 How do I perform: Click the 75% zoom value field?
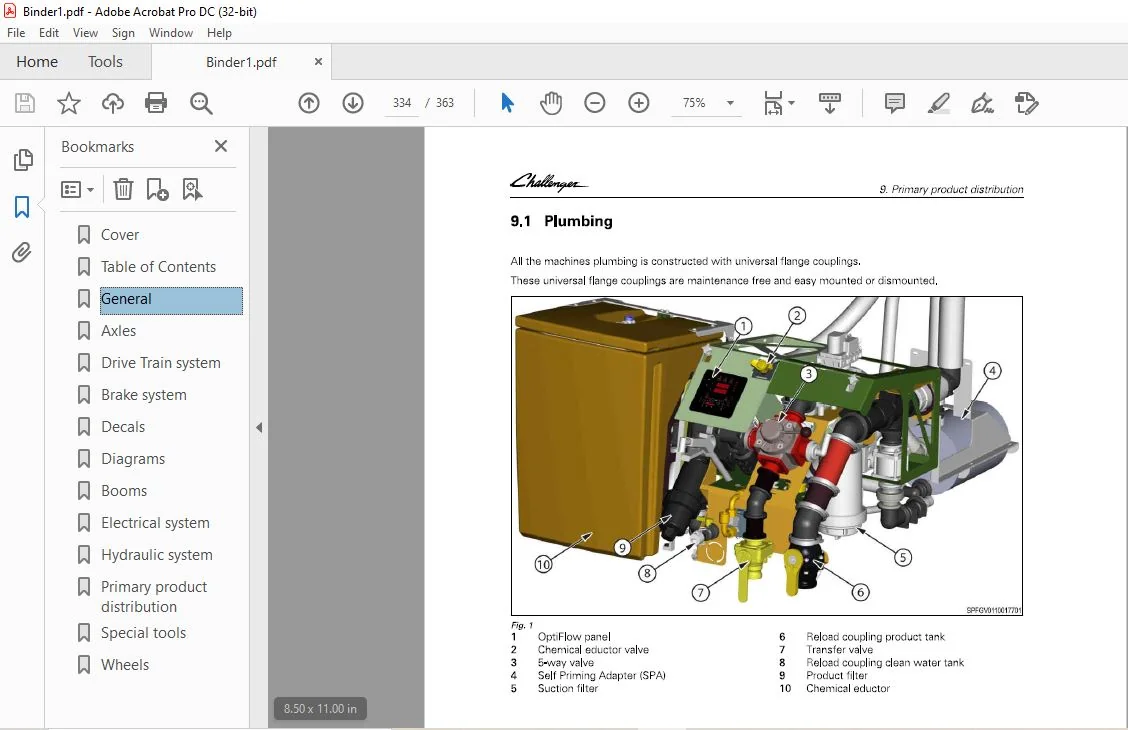click(x=694, y=103)
